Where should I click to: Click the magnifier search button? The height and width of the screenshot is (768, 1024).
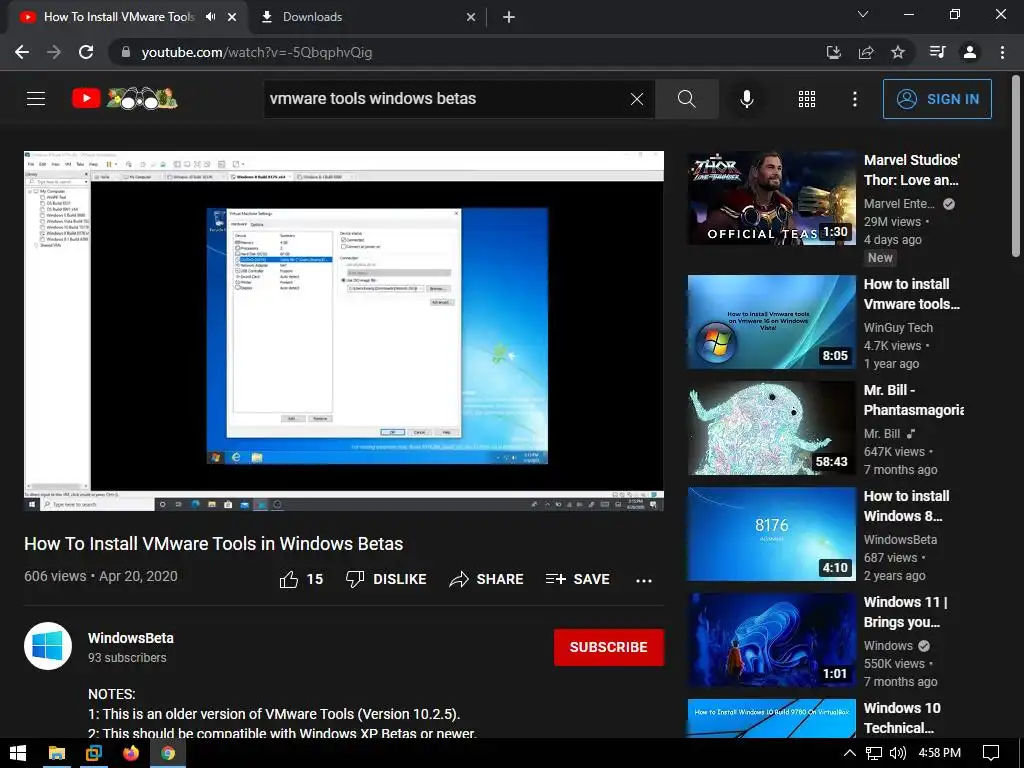coord(686,99)
